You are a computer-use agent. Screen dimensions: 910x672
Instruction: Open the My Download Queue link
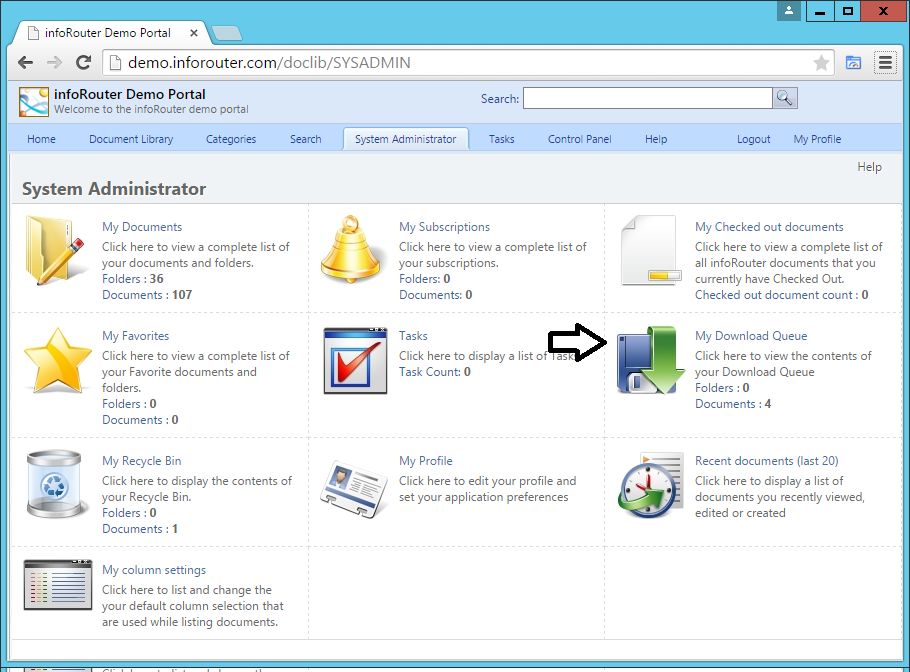click(x=751, y=336)
